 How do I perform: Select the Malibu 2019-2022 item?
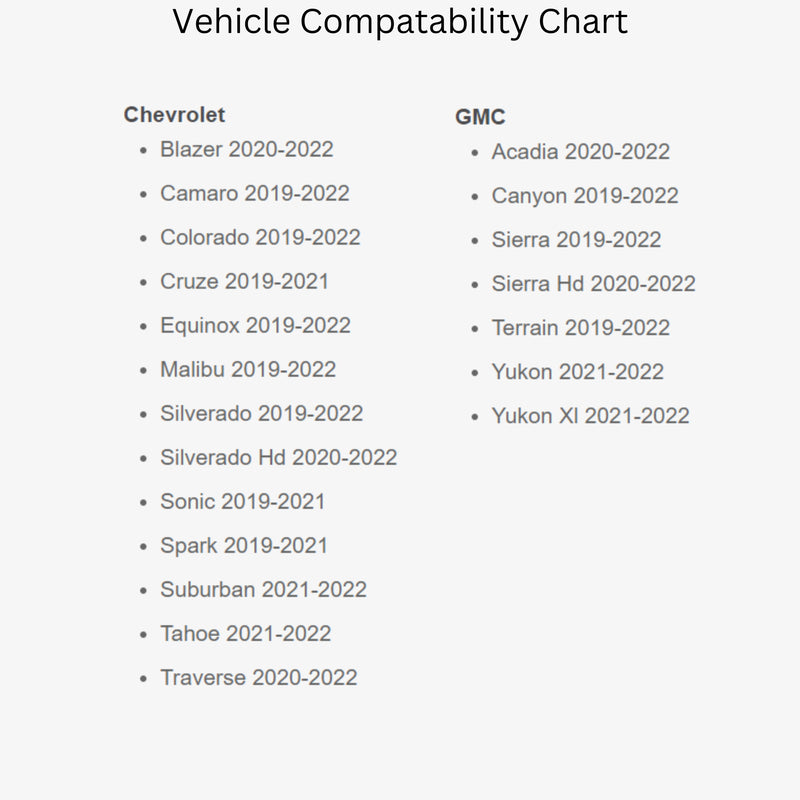[x=248, y=370]
